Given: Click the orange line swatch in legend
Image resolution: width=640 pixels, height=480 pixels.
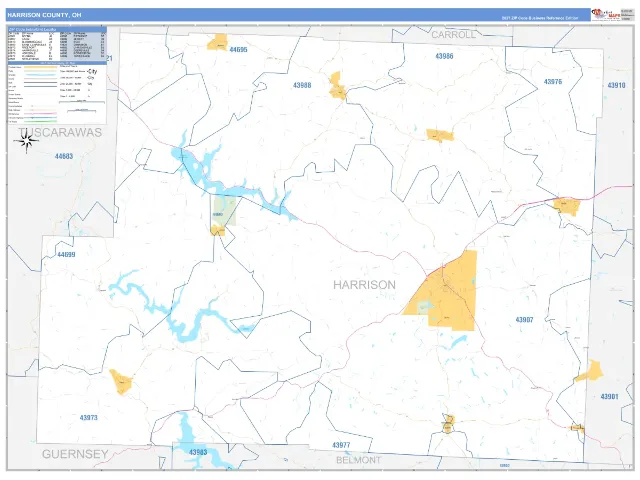Looking at the screenshot, I should (x=40, y=67).
